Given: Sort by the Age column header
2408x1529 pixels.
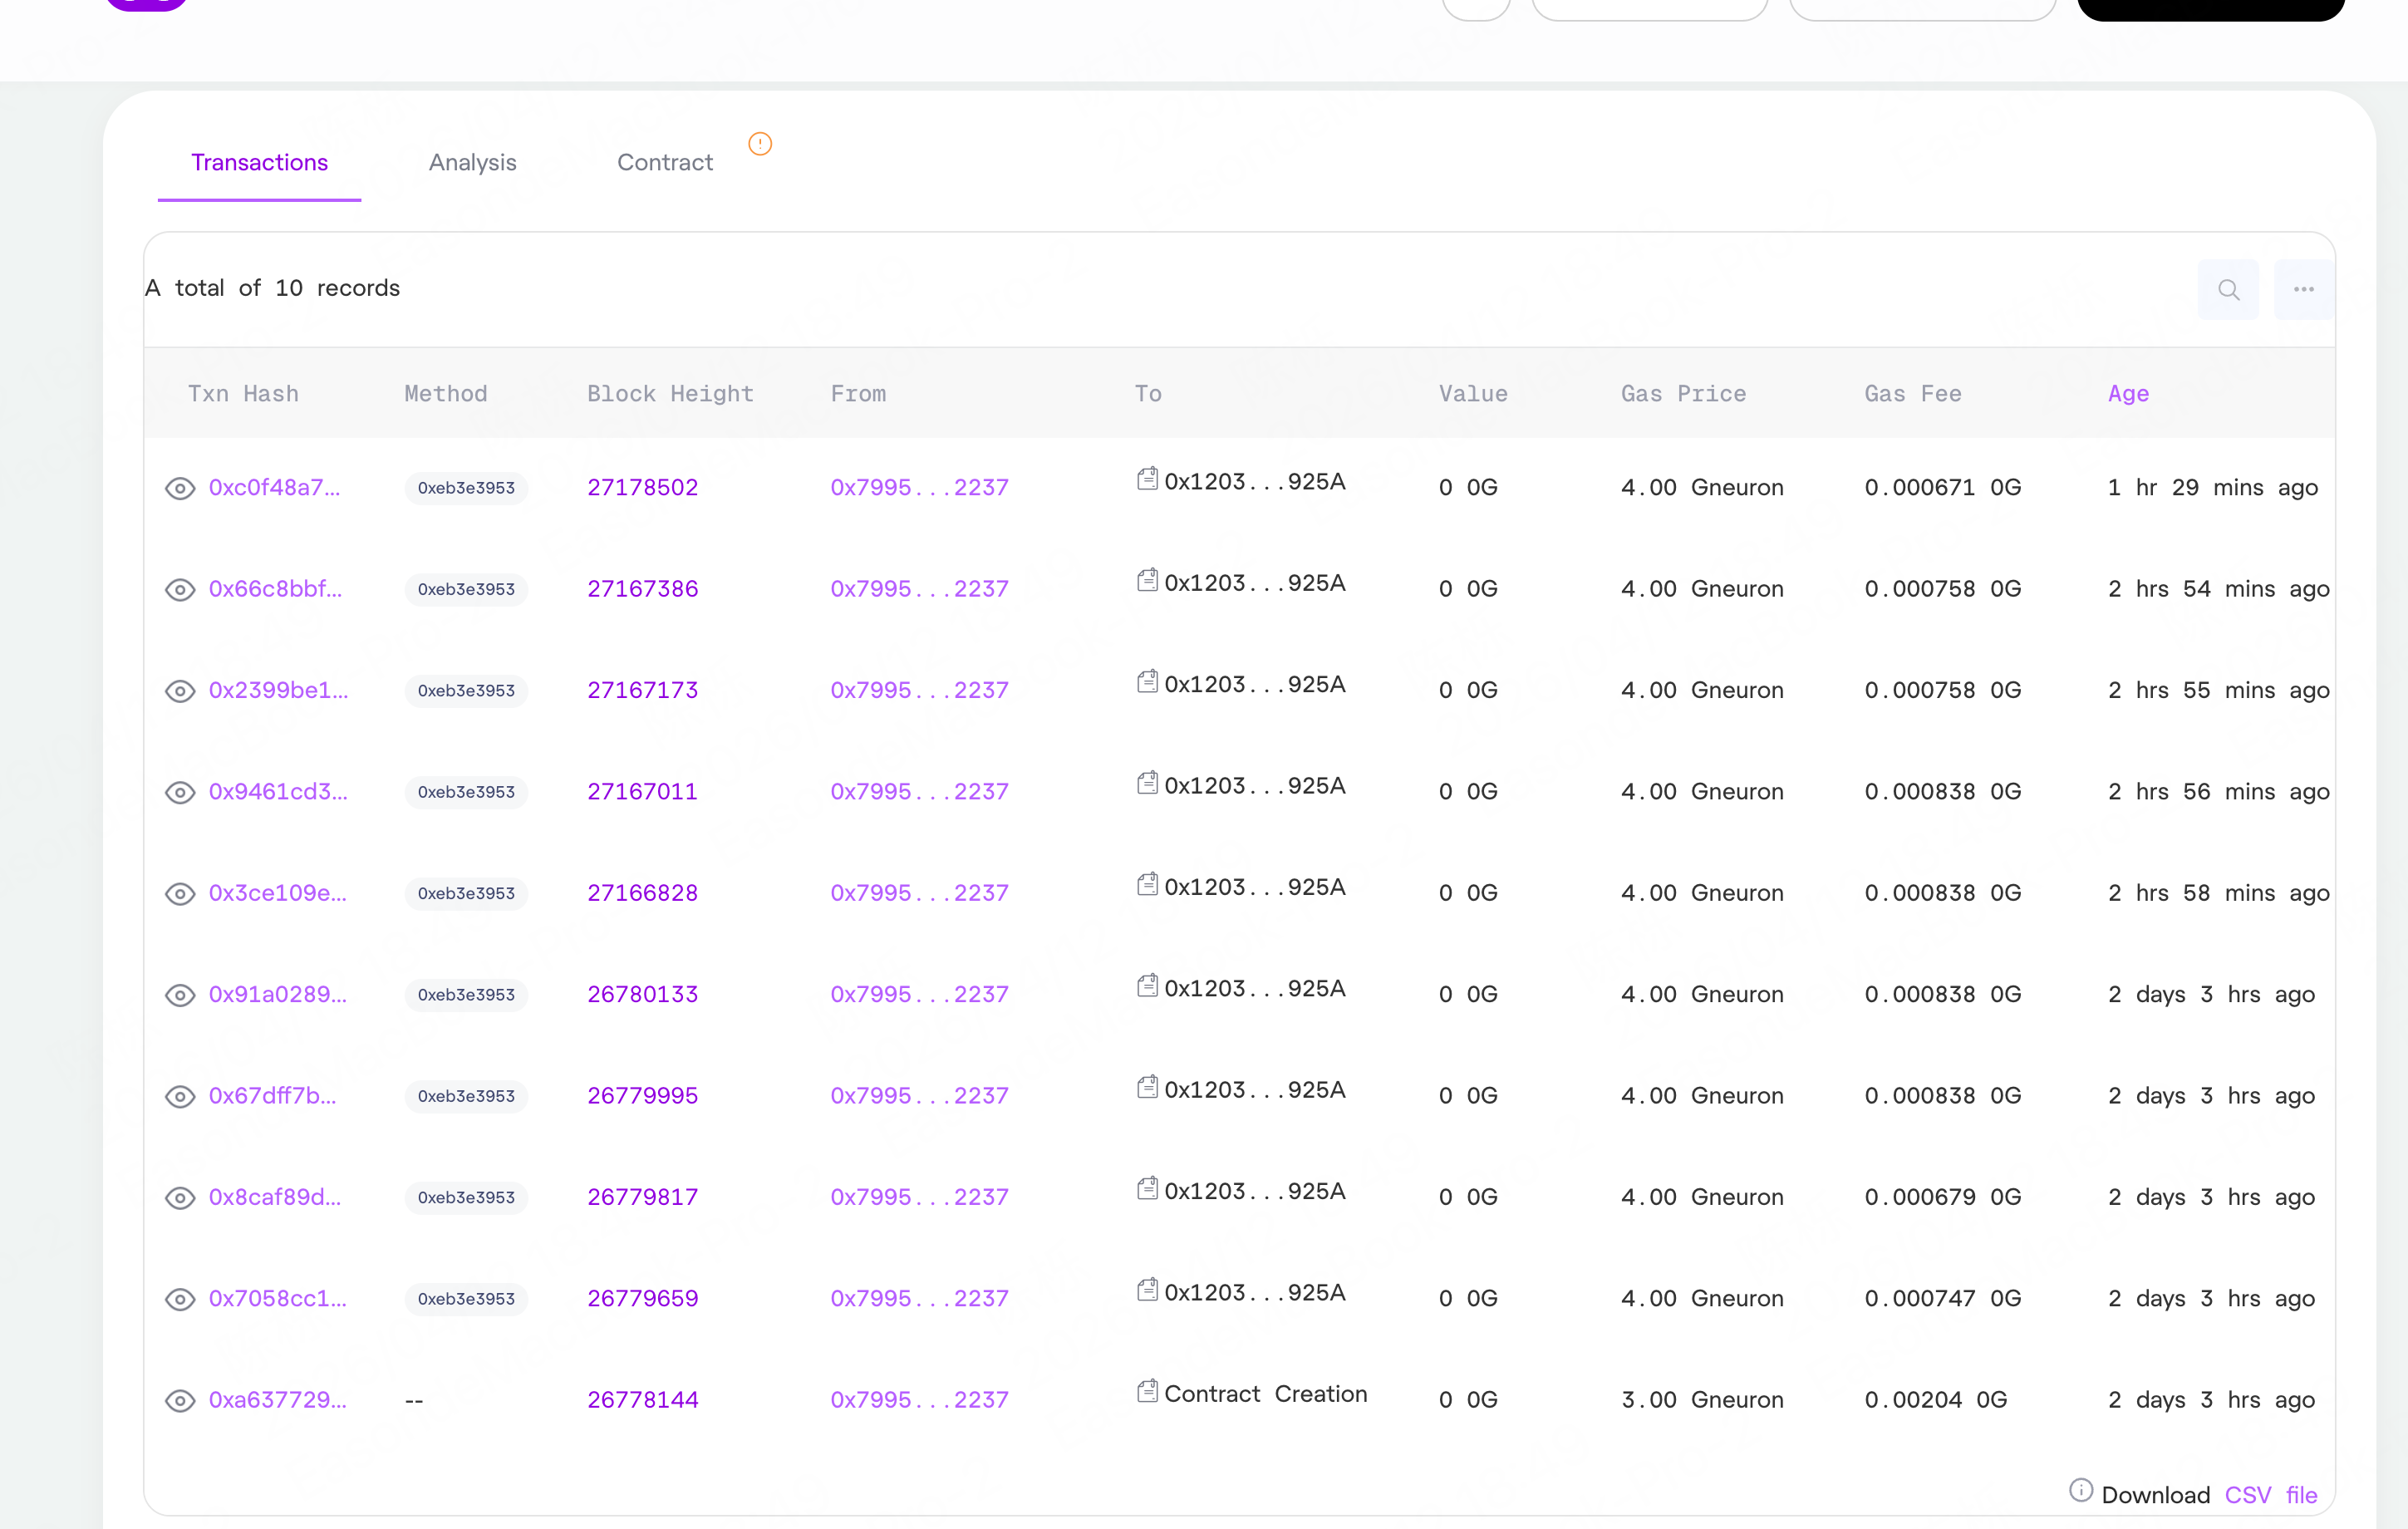Looking at the screenshot, I should pyautogui.click(x=2127, y=394).
